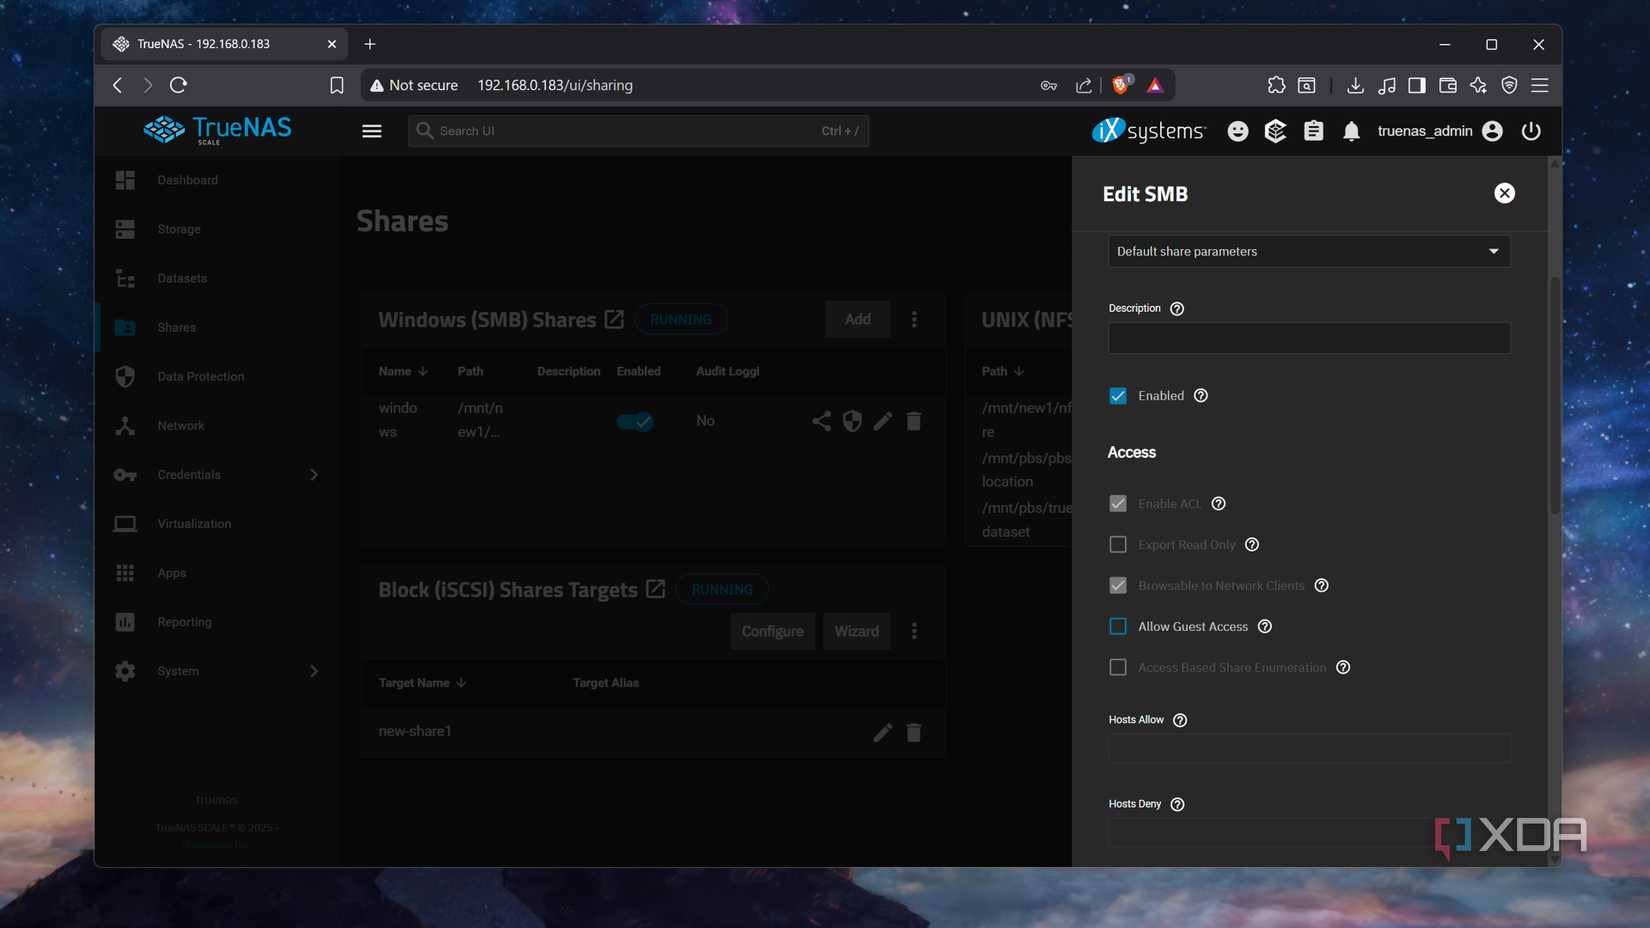The width and height of the screenshot is (1650, 928).
Task: Open the running jobs clipboard icon
Action: [1313, 130]
